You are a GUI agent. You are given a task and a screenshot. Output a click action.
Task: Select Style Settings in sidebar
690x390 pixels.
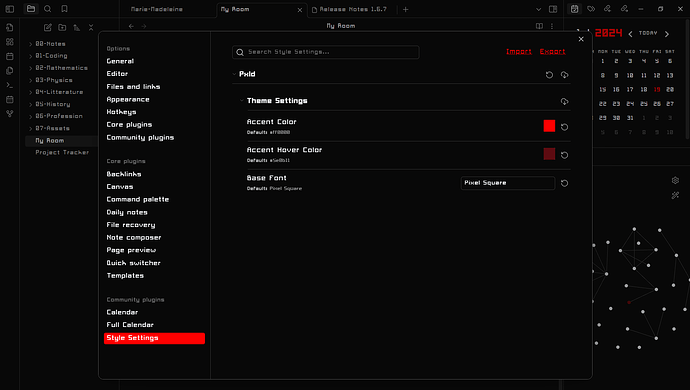click(x=154, y=338)
